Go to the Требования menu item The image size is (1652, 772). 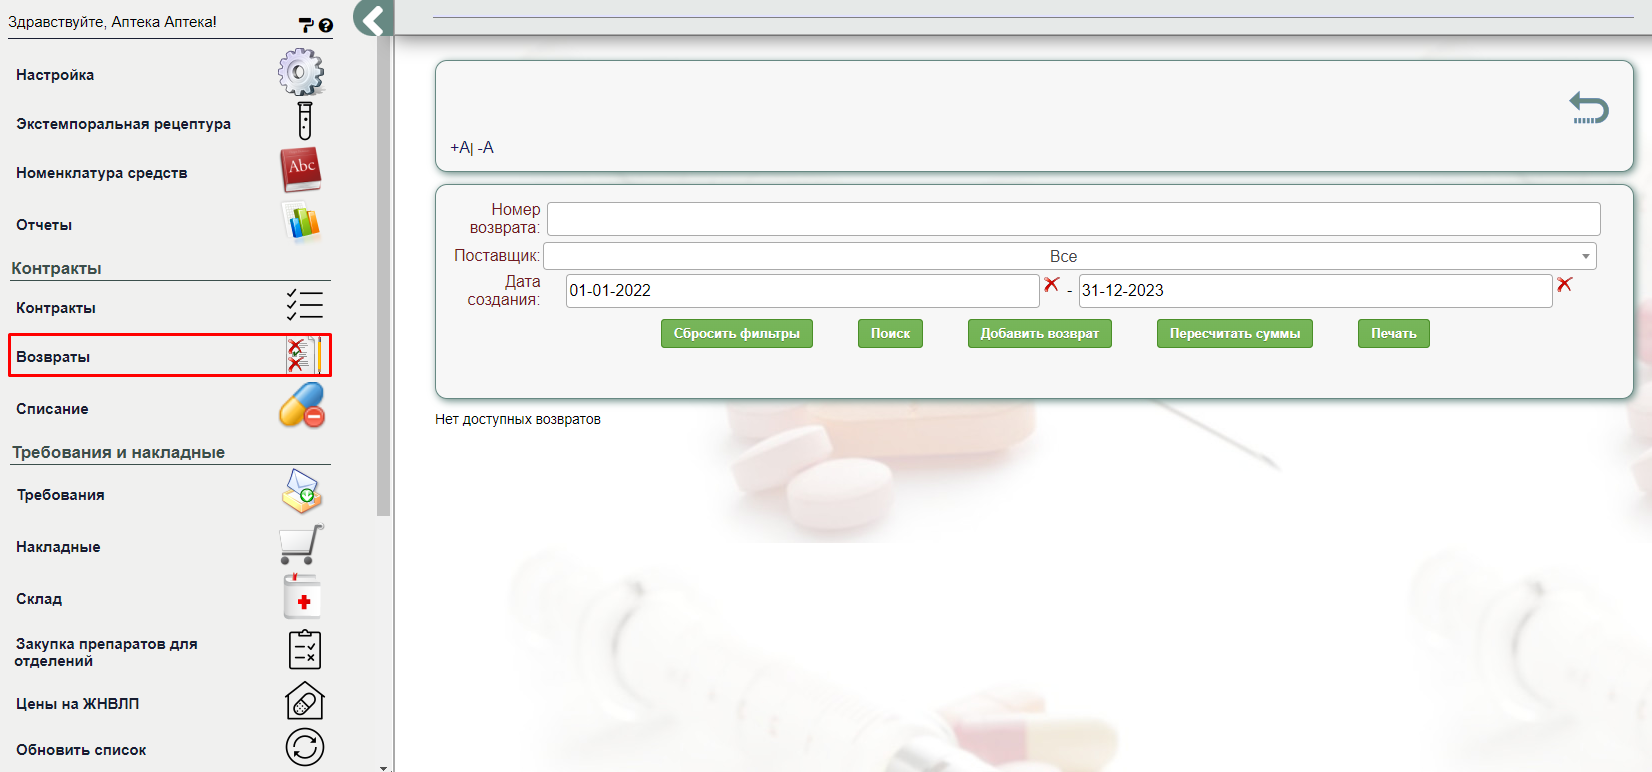(x=60, y=495)
